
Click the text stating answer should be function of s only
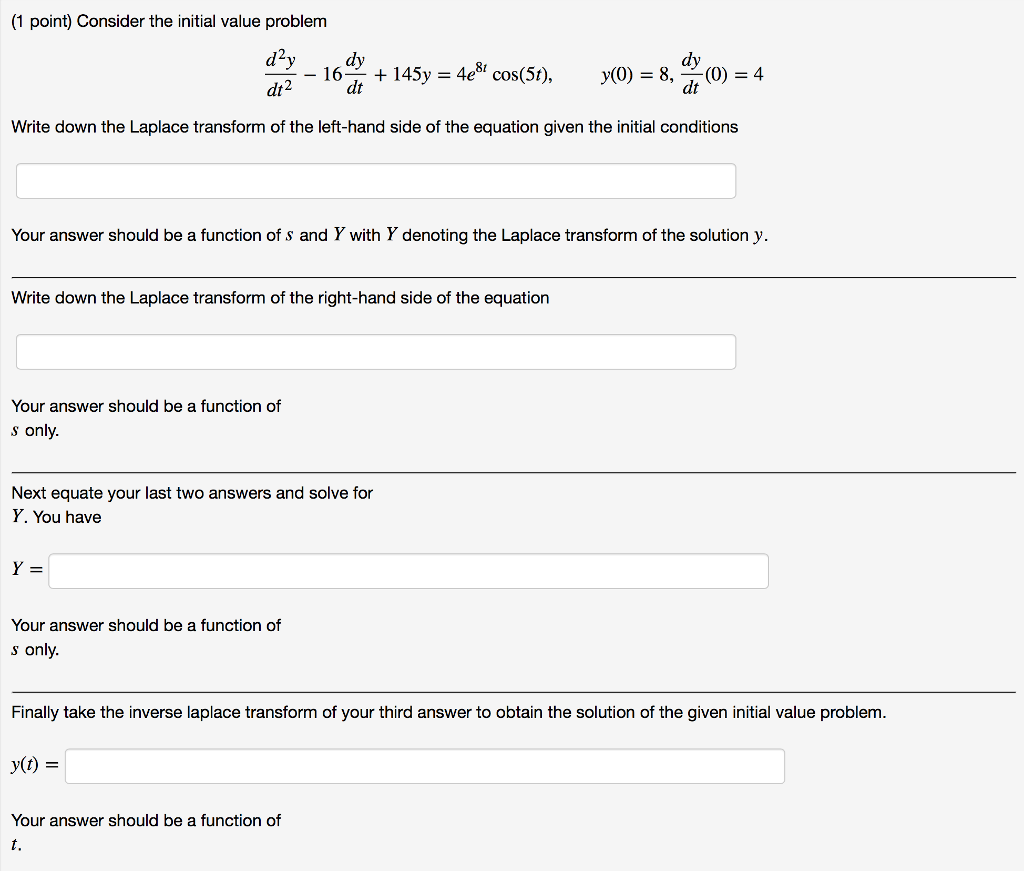pos(145,418)
